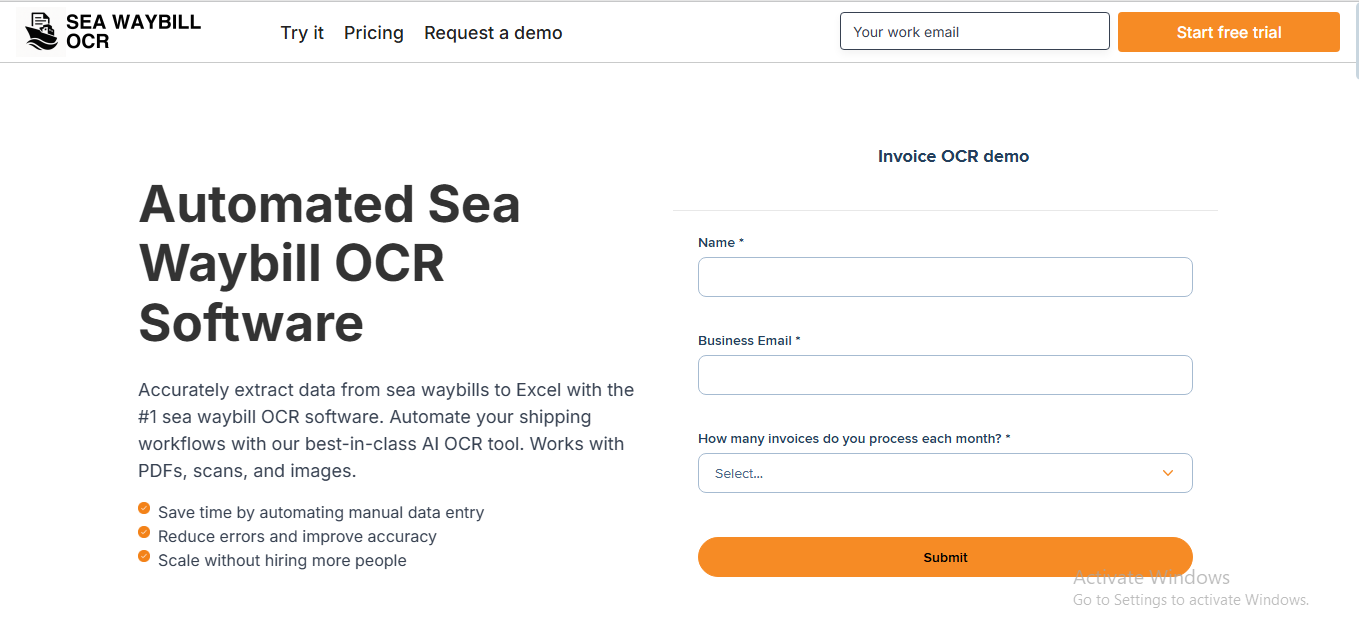Click the "SEA WAYBILL OCR" logo text
The height and width of the screenshot is (636, 1359).
[133, 32]
